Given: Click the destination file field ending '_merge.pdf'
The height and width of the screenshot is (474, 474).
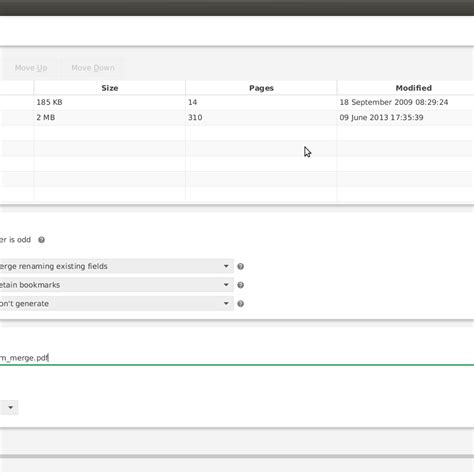Looking at the screenshot, I should (x=237, y=358).
